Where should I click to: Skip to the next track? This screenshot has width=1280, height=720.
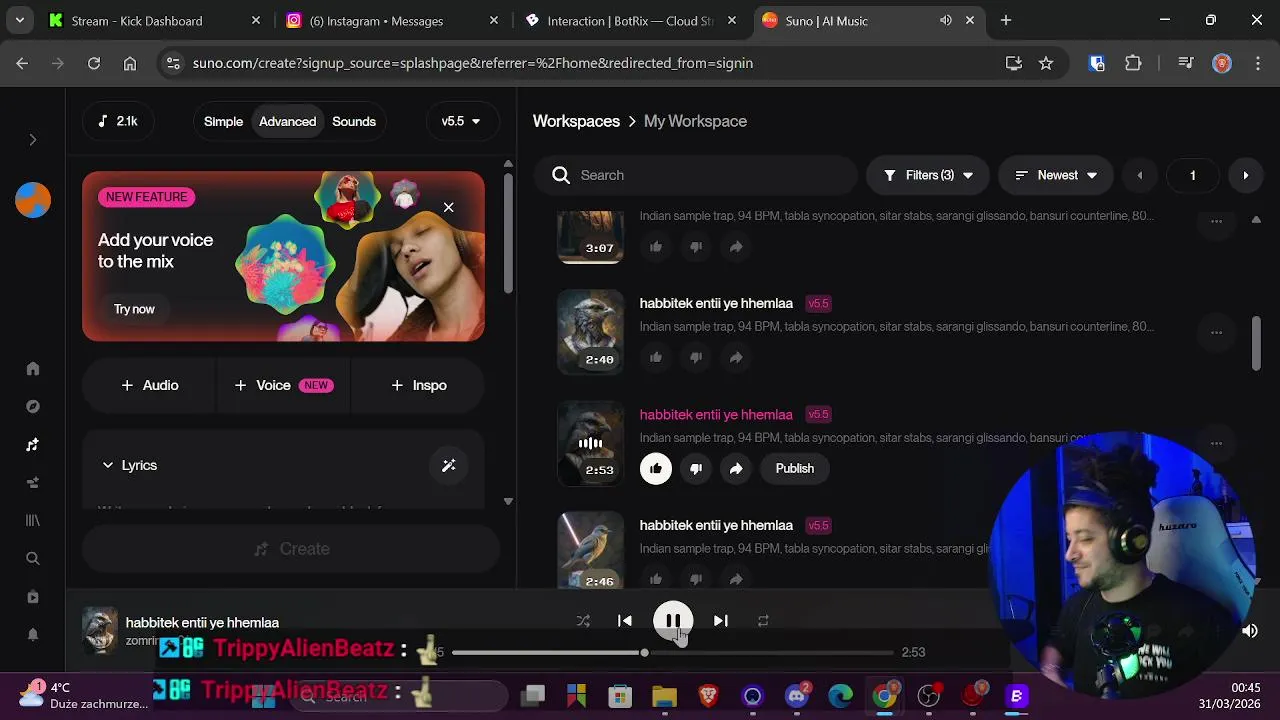point(720,621)
